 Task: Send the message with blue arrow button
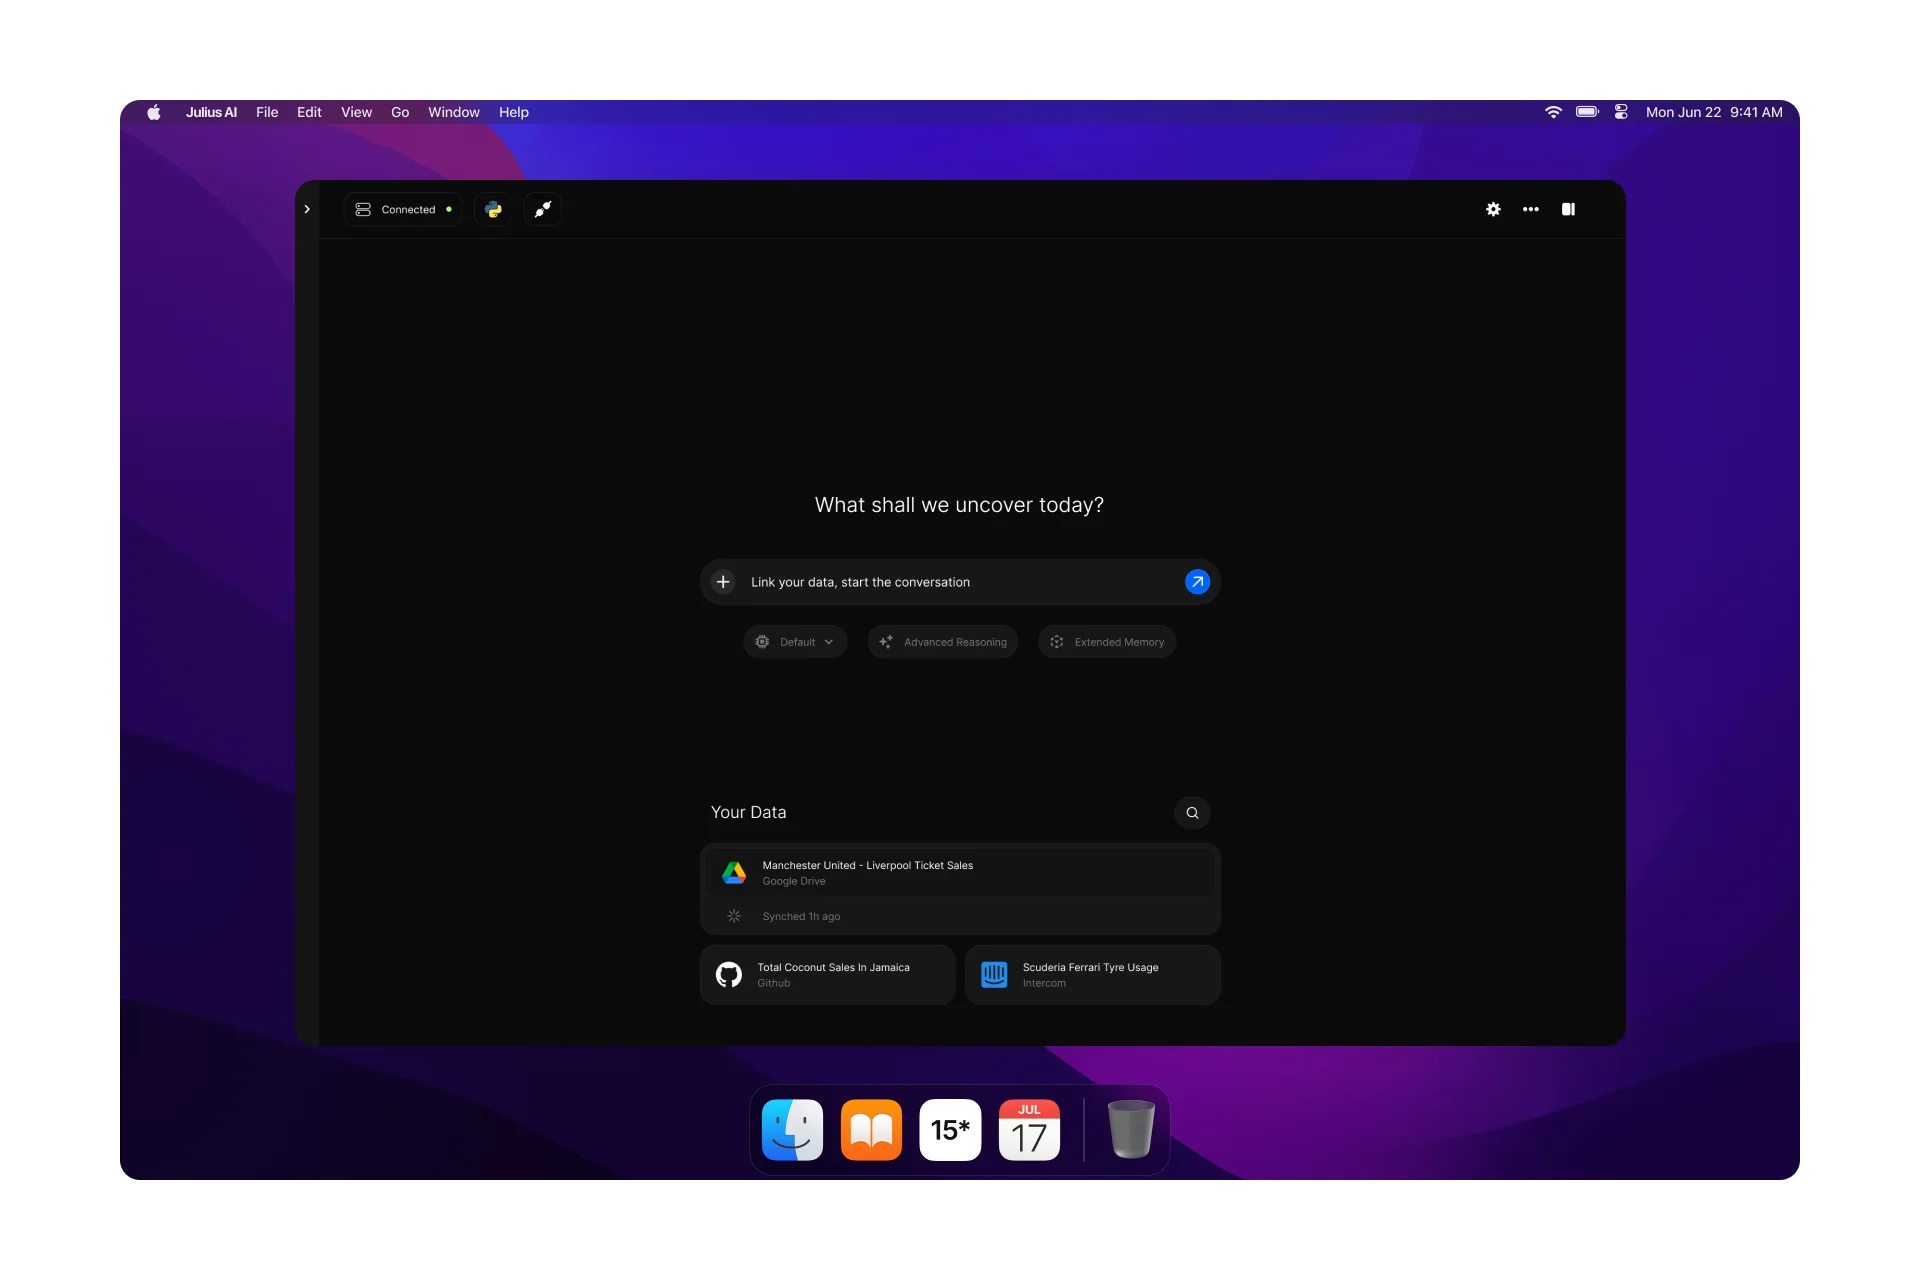click(x=1197, y=582)
